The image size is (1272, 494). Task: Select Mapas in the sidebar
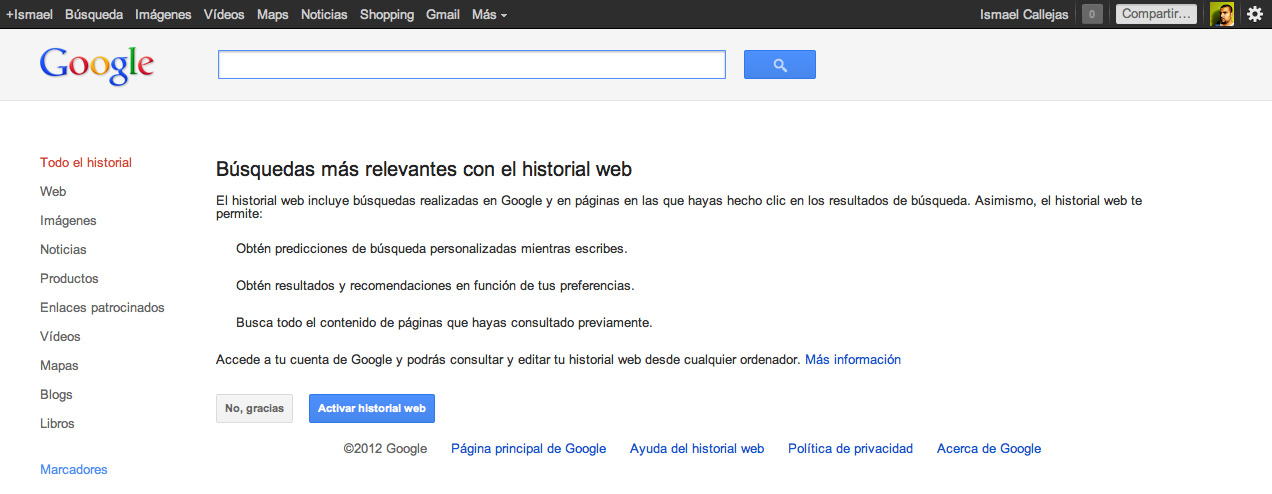(59, 366)
